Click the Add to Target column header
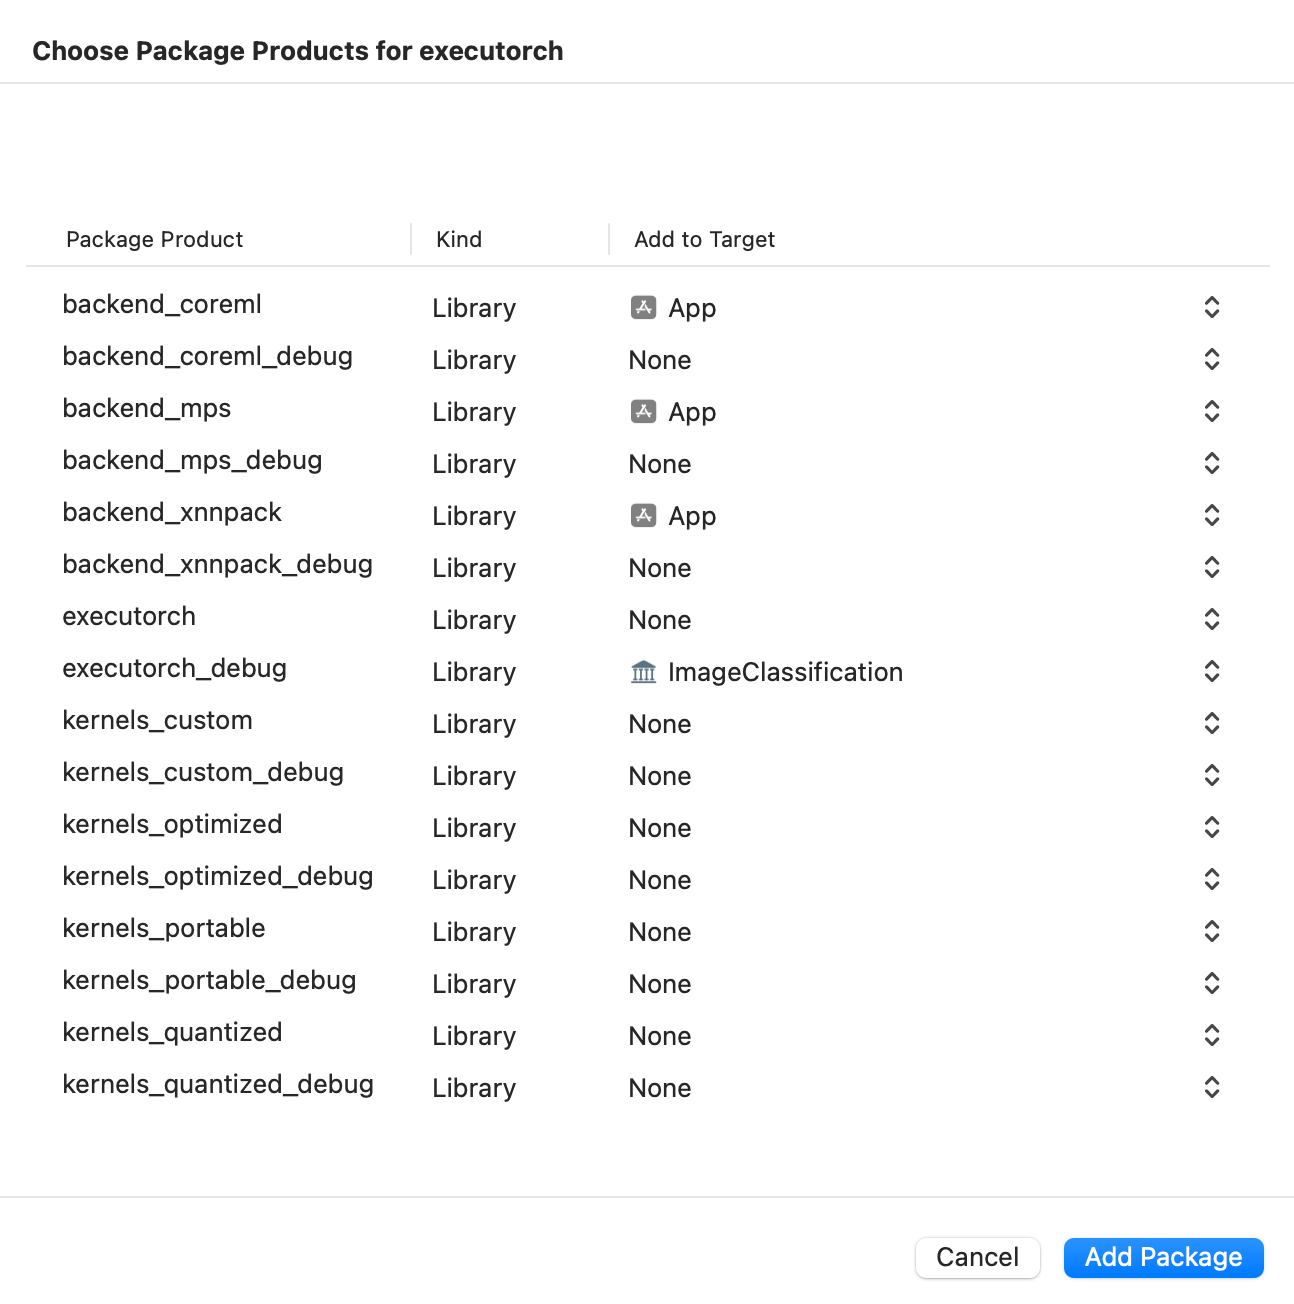1294x1304 pixels. click(x=704, y=239)
